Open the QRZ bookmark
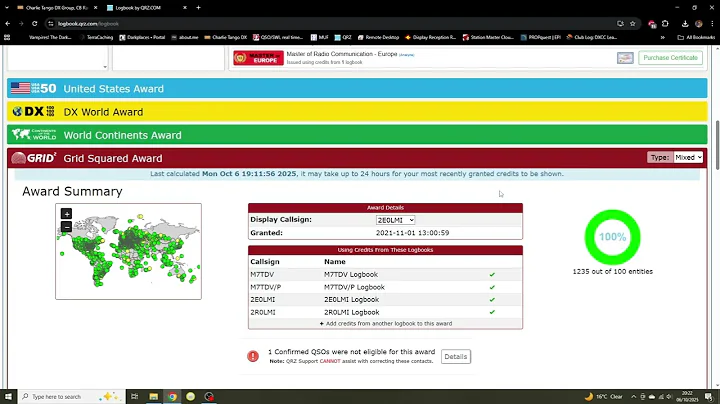Viewport: 720px width, 404px height. [x=343, y=37]
